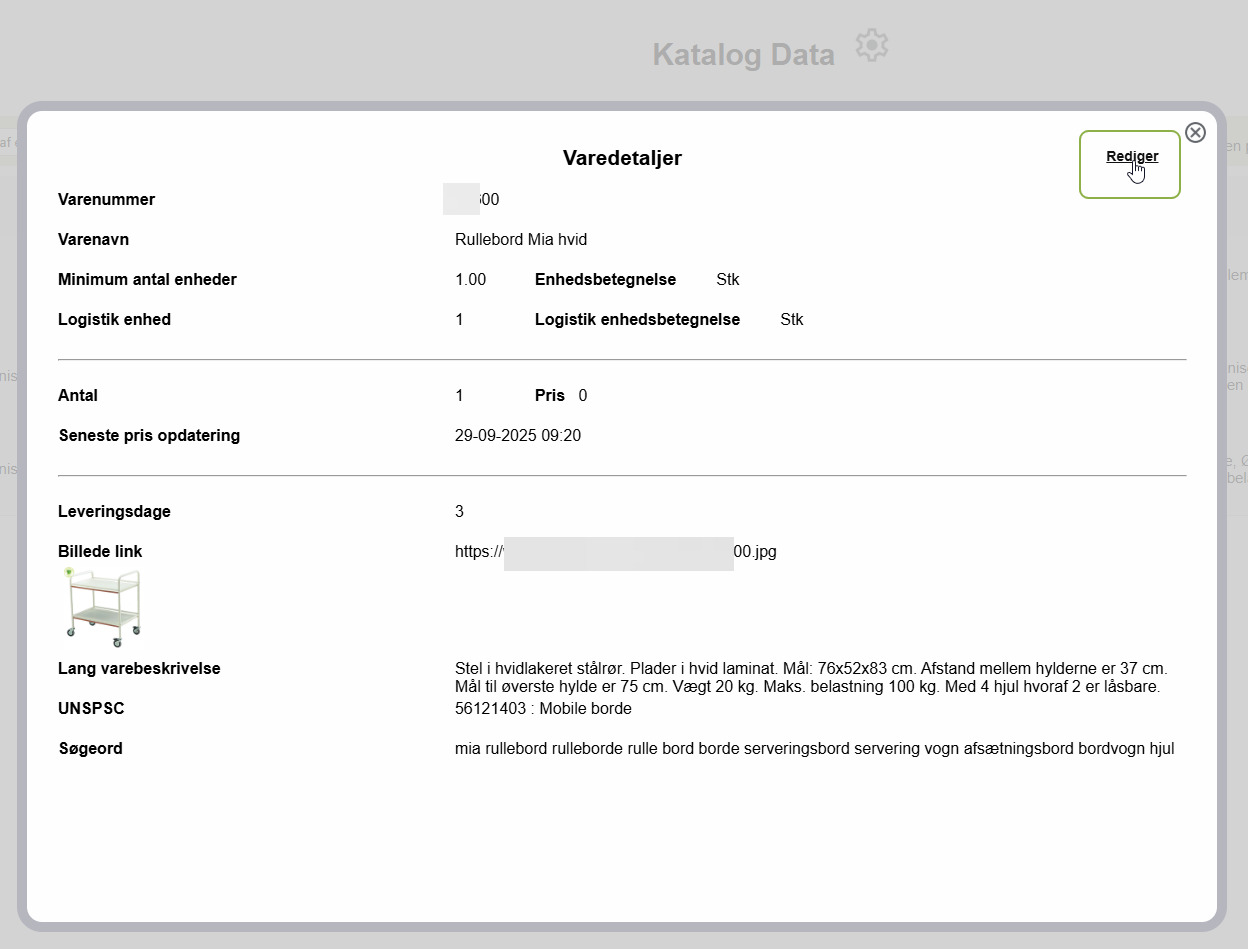
Task: Click the Søgeord label
Action: tap(91, 749)
